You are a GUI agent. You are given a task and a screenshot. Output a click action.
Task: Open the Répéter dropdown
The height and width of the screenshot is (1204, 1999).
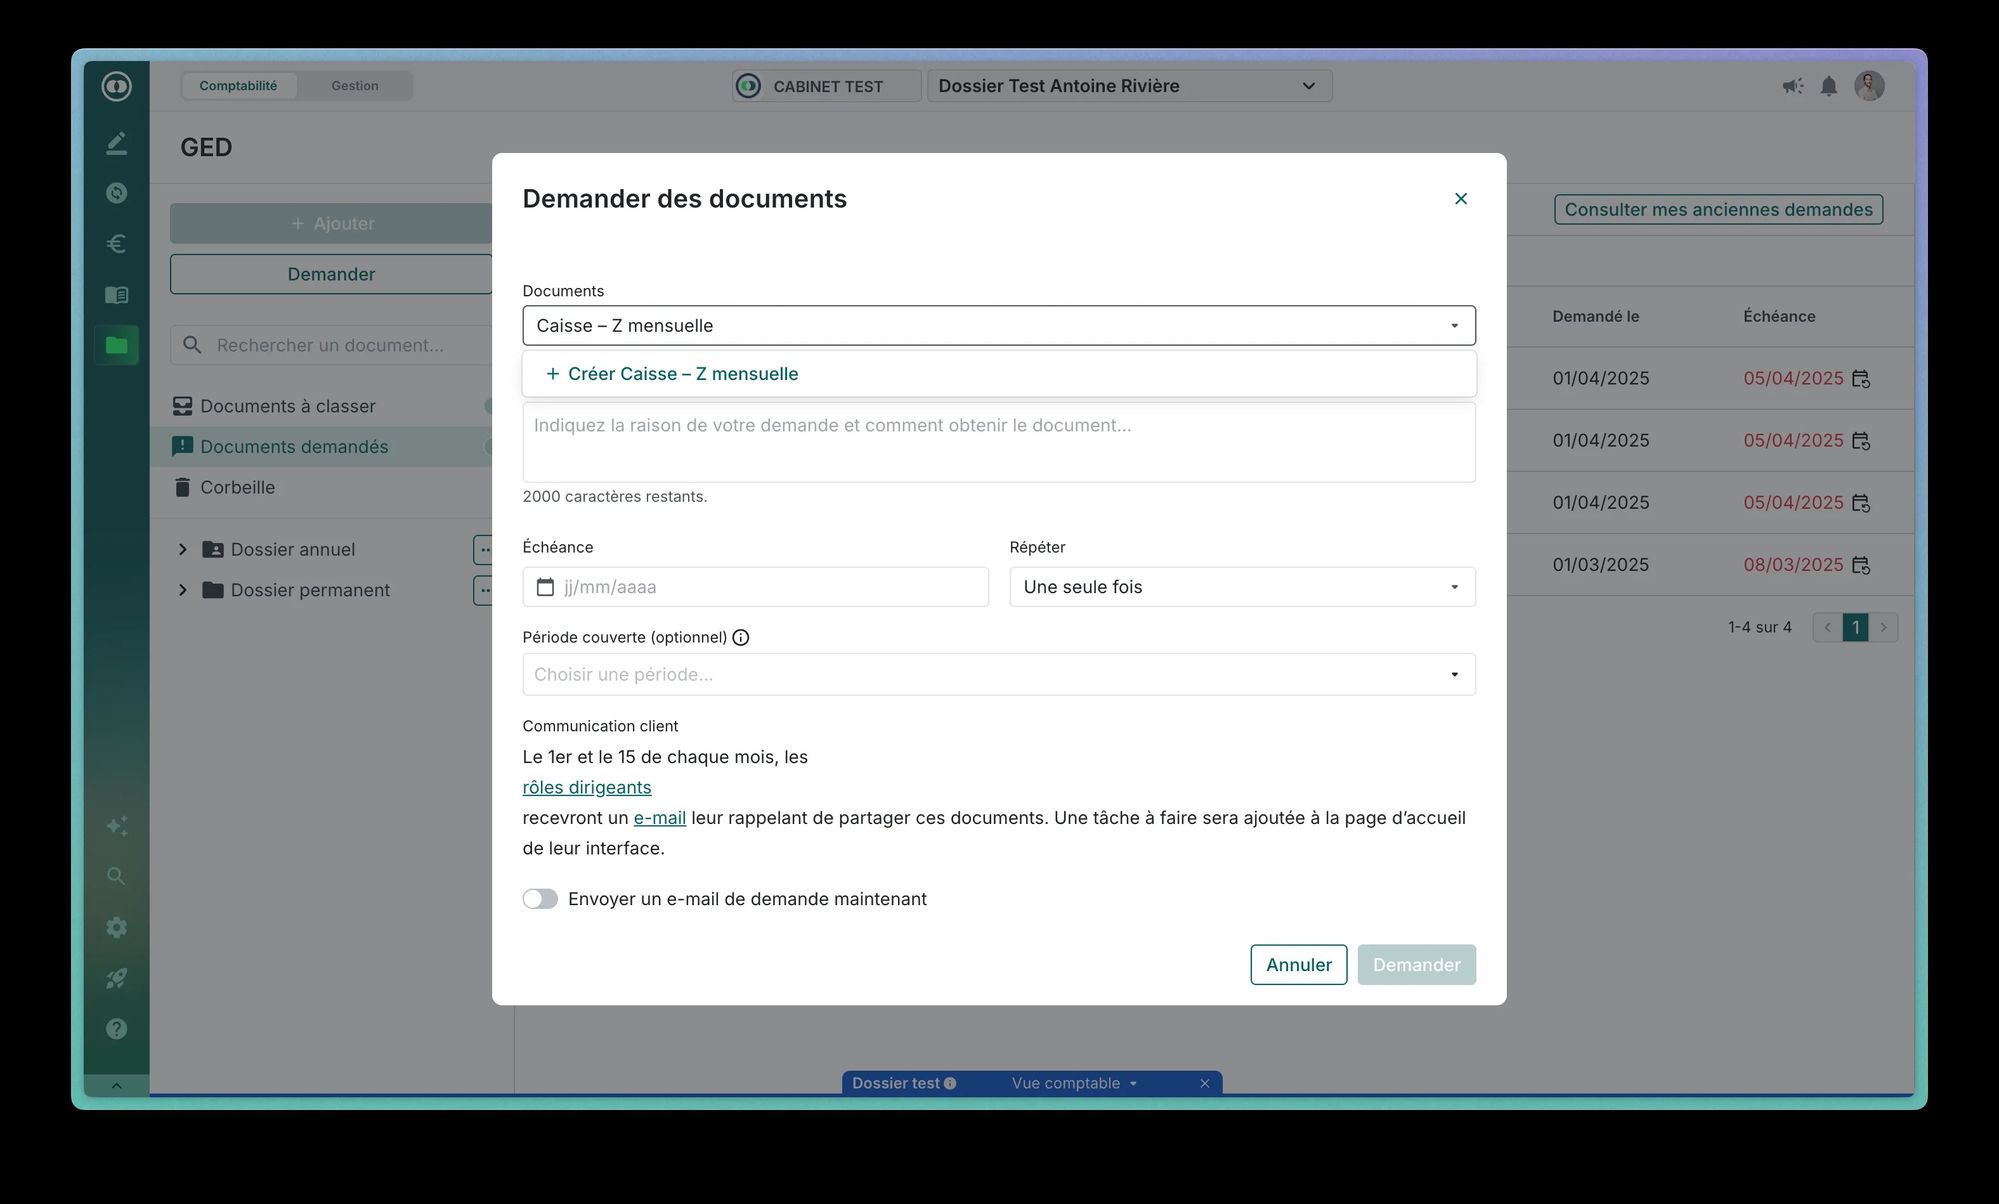click(x=1241, y=587)
